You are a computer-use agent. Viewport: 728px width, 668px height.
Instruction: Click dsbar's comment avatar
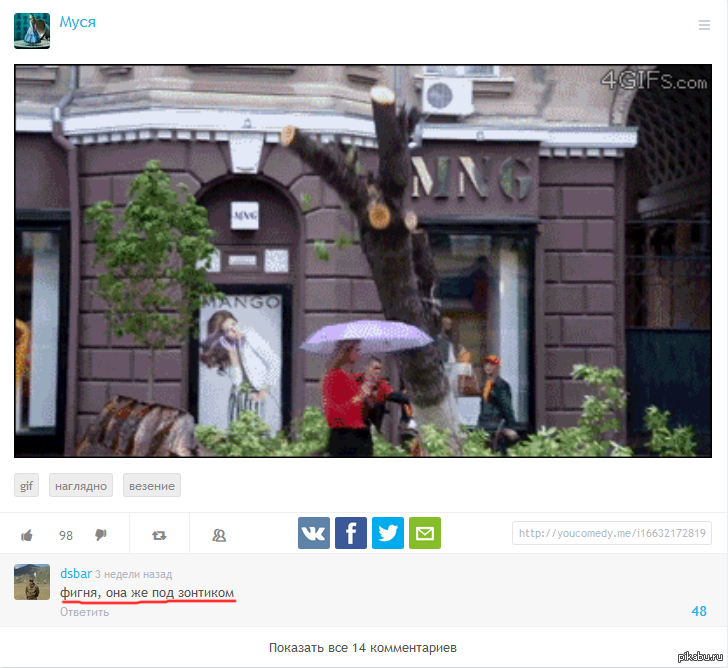(32, 582)
